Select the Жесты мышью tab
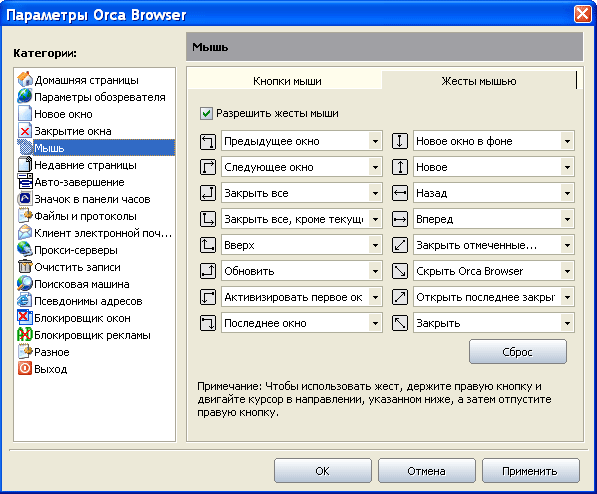The image size is (597, 494). pyautogui.click(x=479, y=81)
